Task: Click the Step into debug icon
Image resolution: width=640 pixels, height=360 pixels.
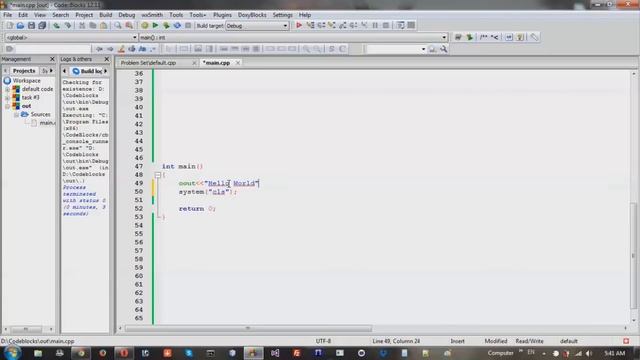Action: point(332,26)
